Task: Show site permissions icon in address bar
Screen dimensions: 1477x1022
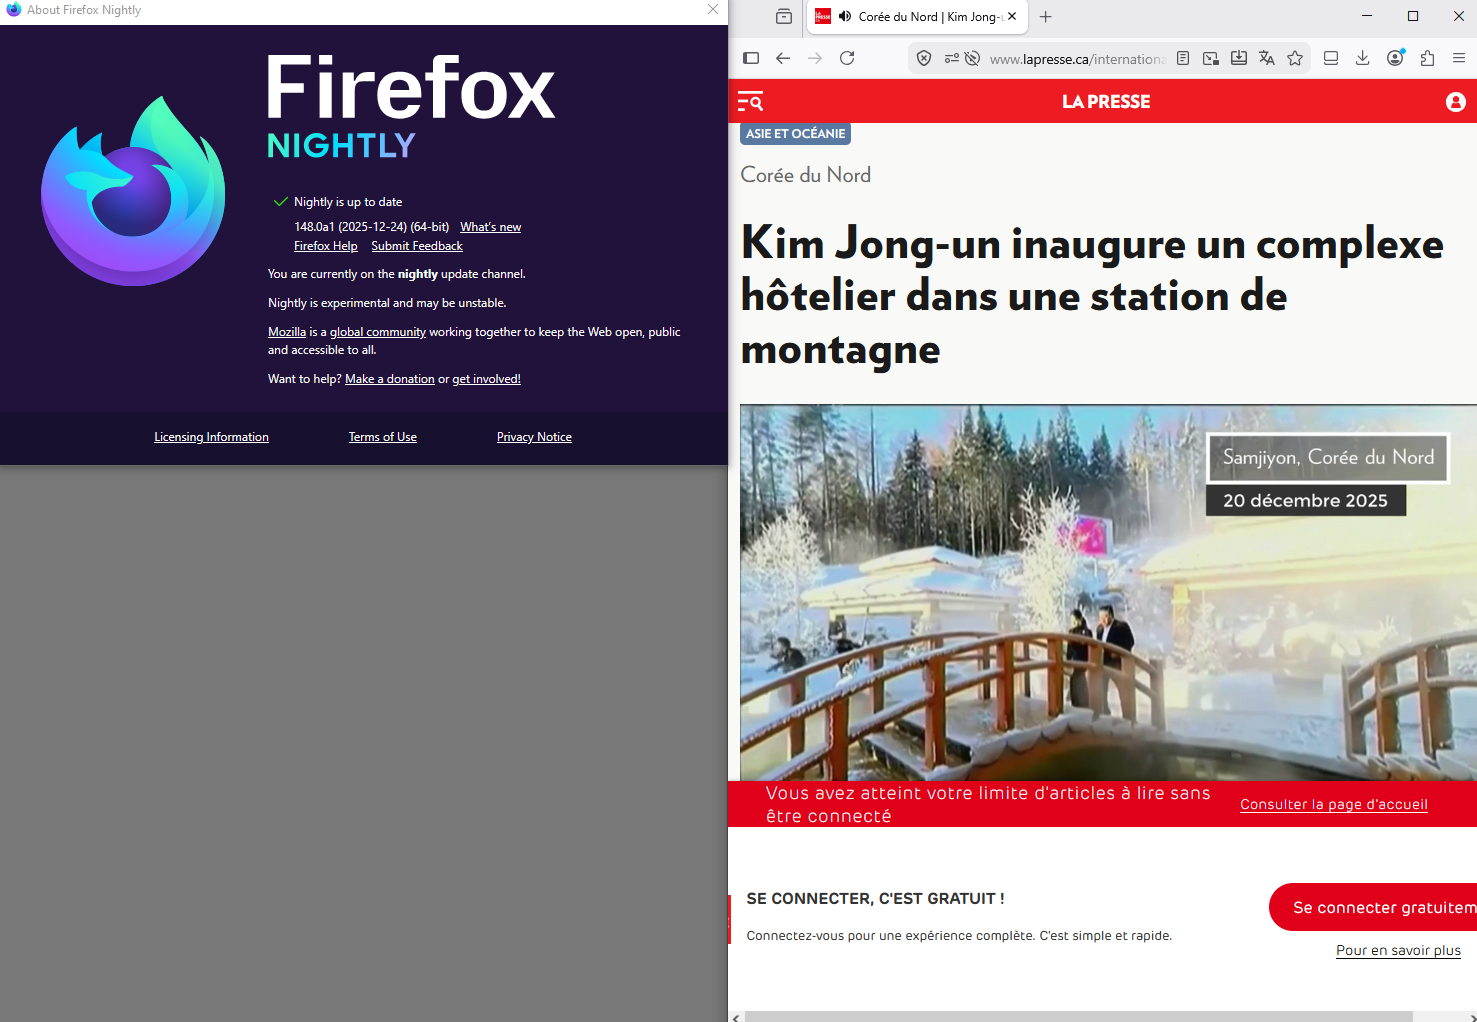Action: [x=951, y=58]
